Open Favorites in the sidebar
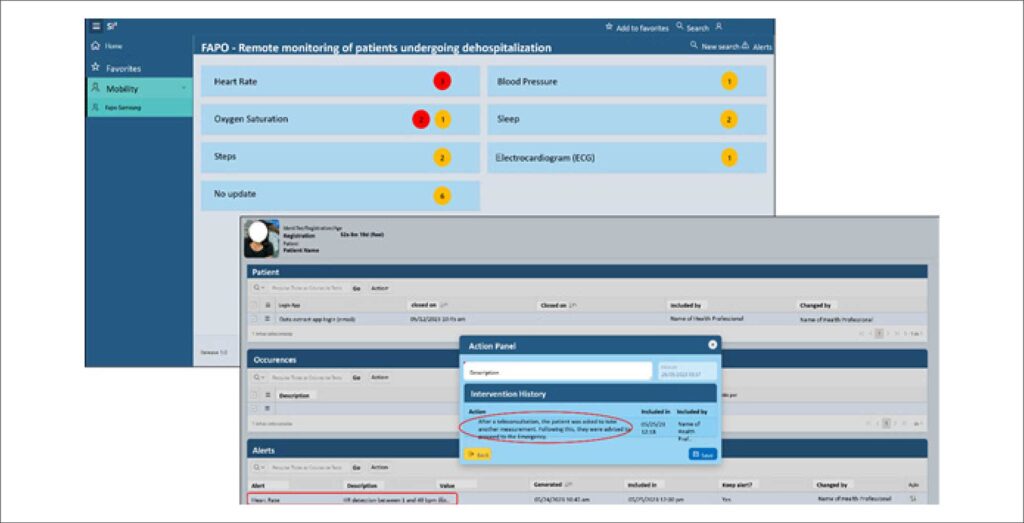 (123, 68)
